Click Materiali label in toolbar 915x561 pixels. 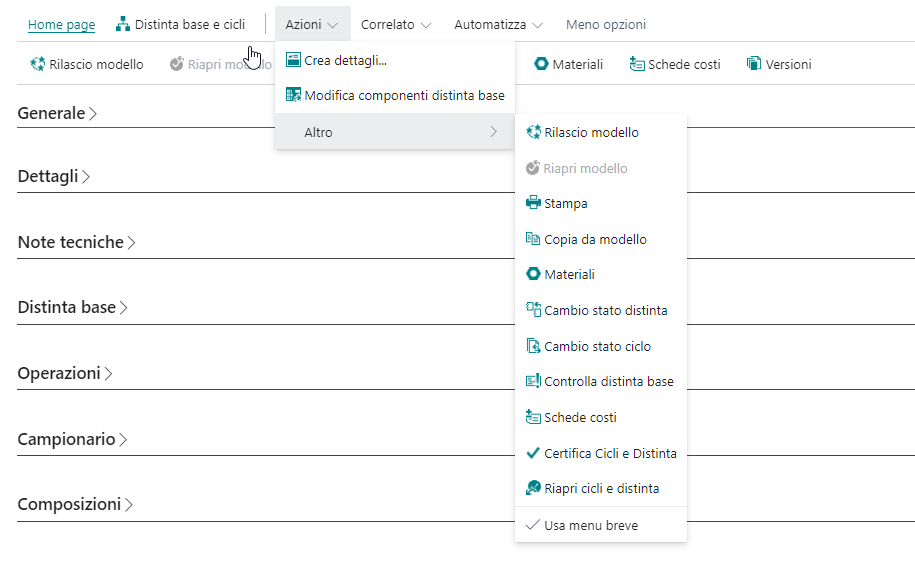pos(577,64)
